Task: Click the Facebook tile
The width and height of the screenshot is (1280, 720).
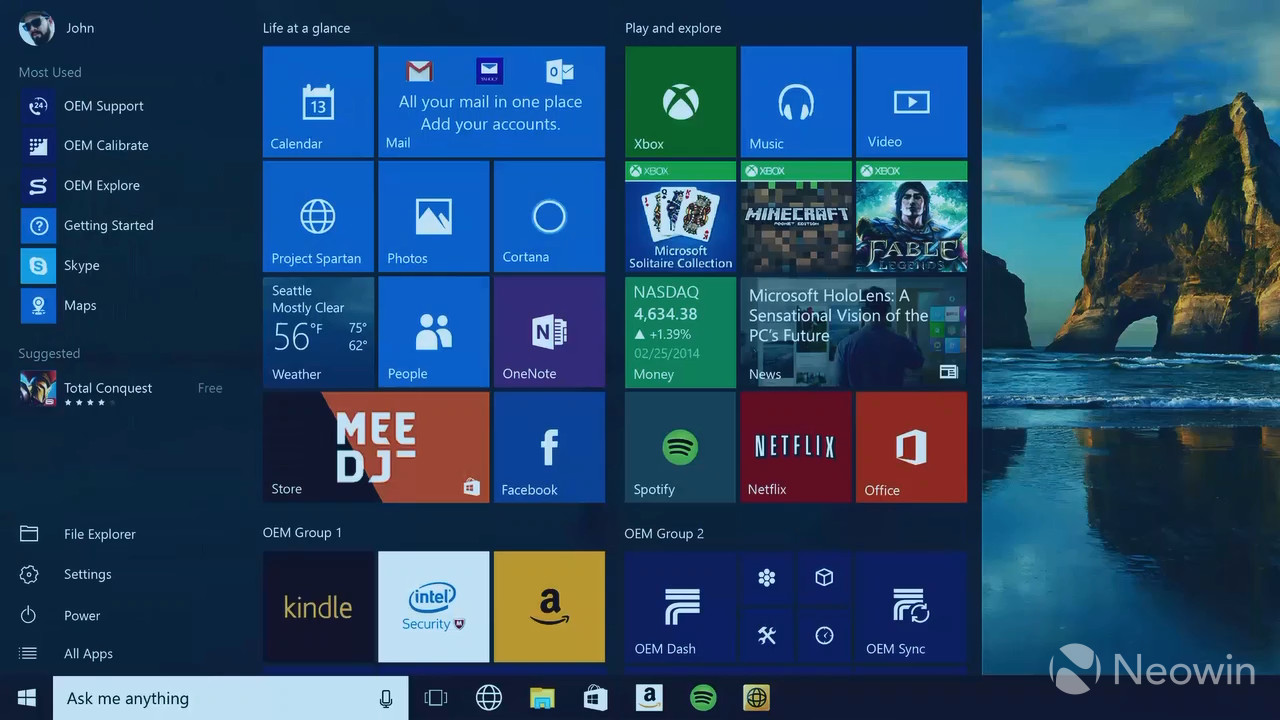Action: pyautogui.click(x=549, y=447)
